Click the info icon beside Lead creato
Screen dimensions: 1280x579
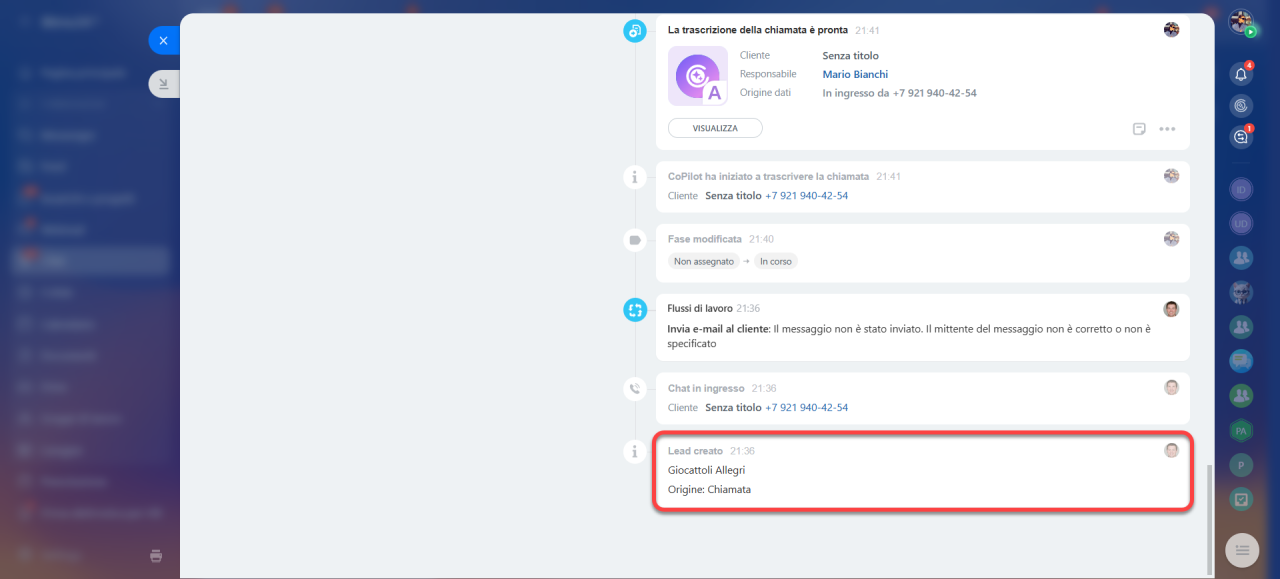pyautogui.click(x=635, y=452)
